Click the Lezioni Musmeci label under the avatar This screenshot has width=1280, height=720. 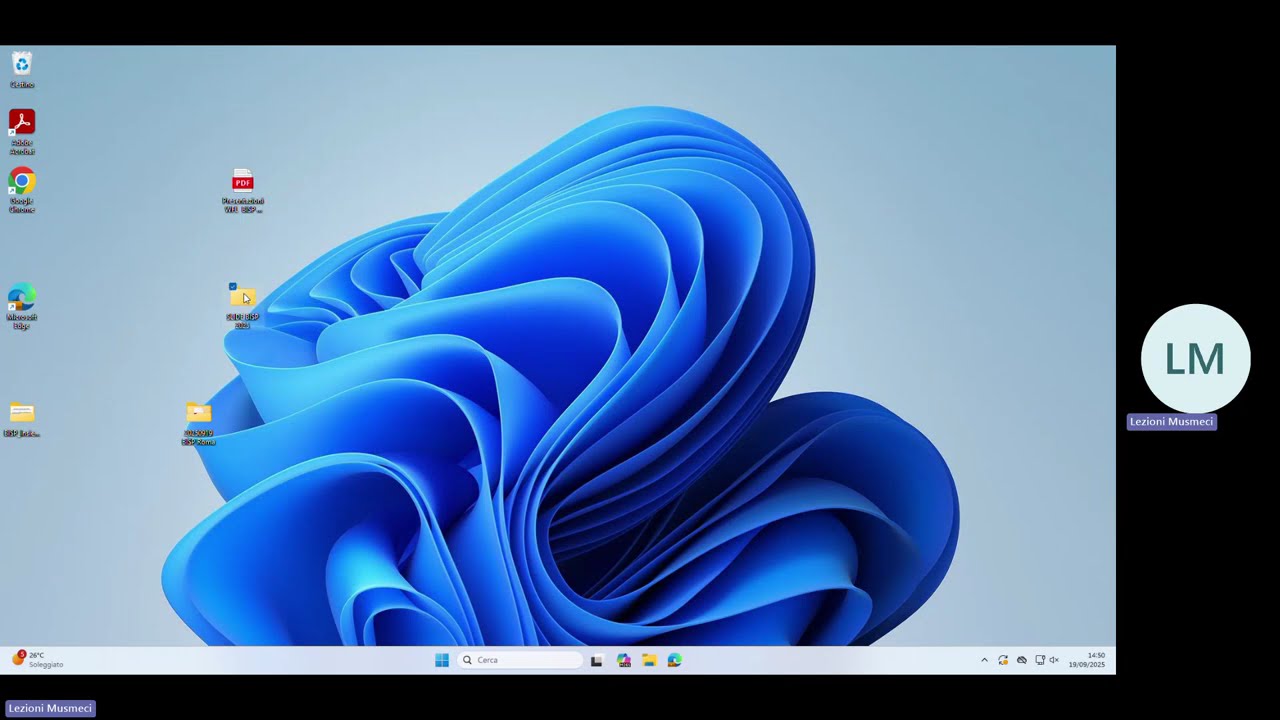(x=1172, y=422)
